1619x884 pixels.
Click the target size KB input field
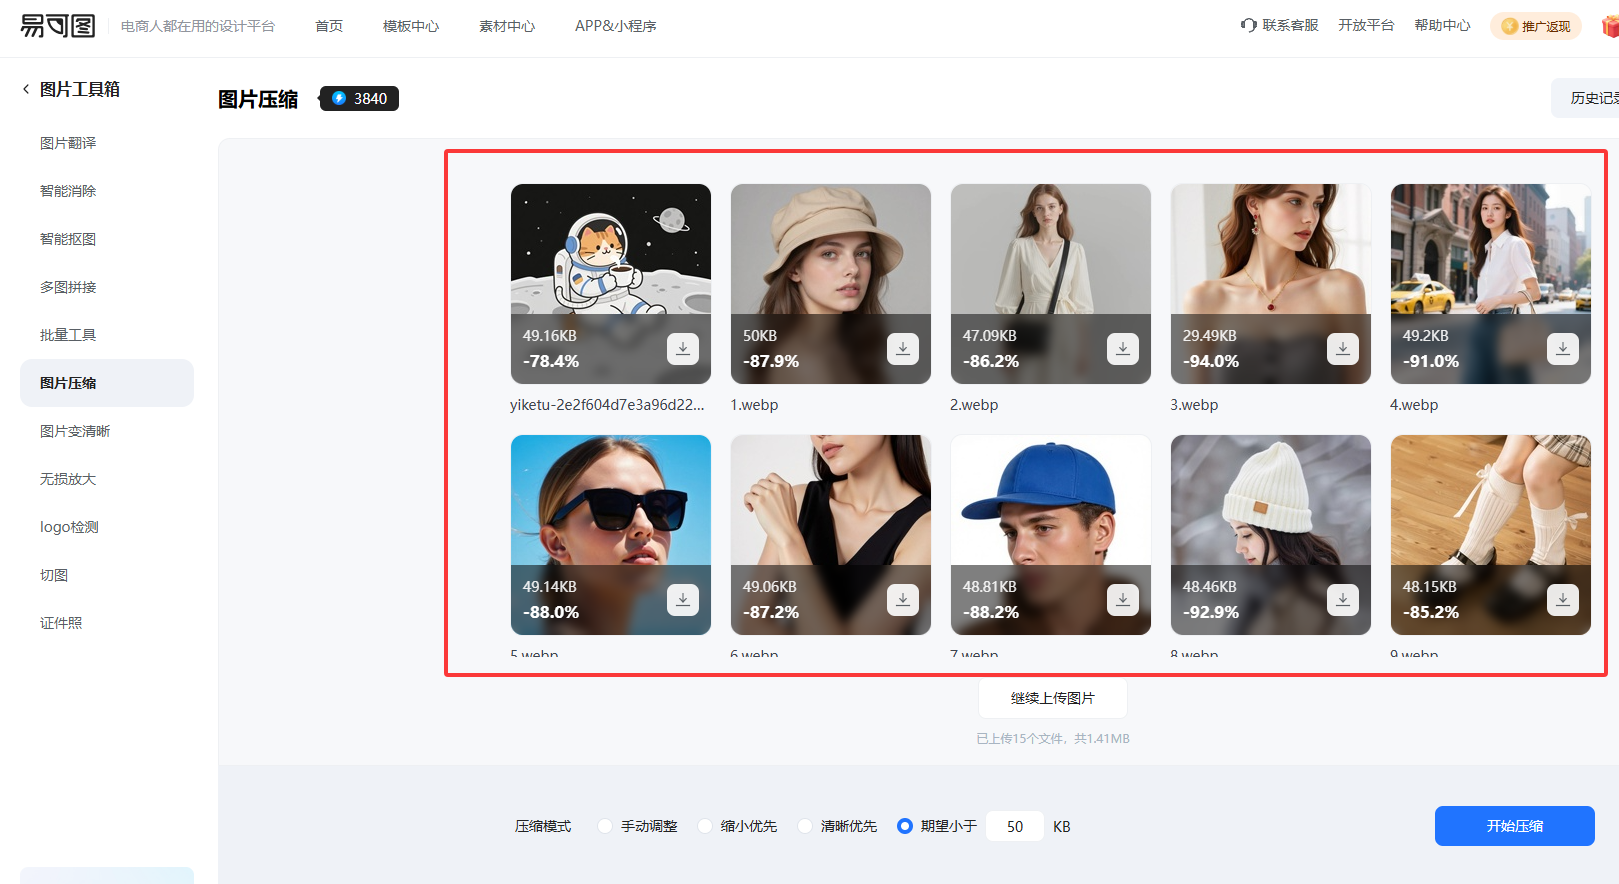pos(1015,826)
